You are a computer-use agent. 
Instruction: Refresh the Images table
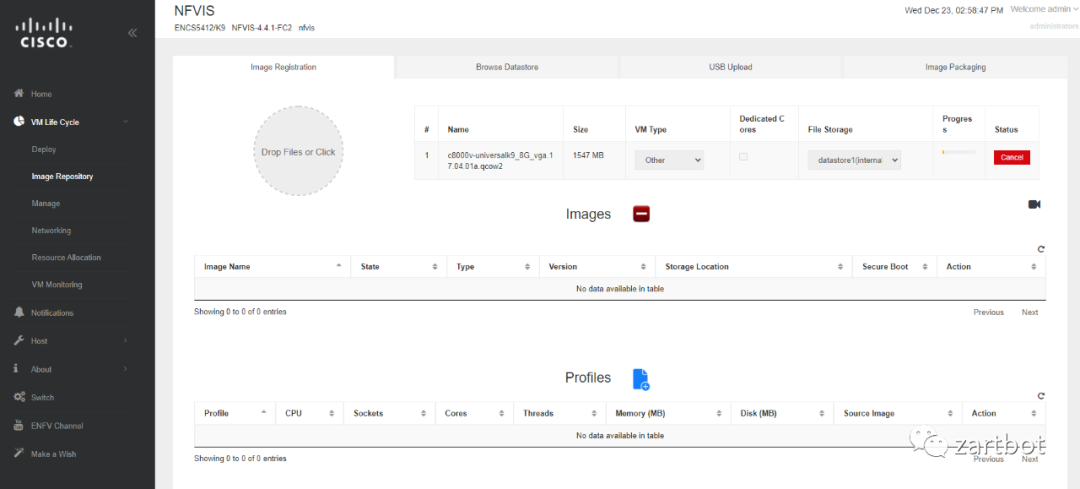tap(1041, 249)
